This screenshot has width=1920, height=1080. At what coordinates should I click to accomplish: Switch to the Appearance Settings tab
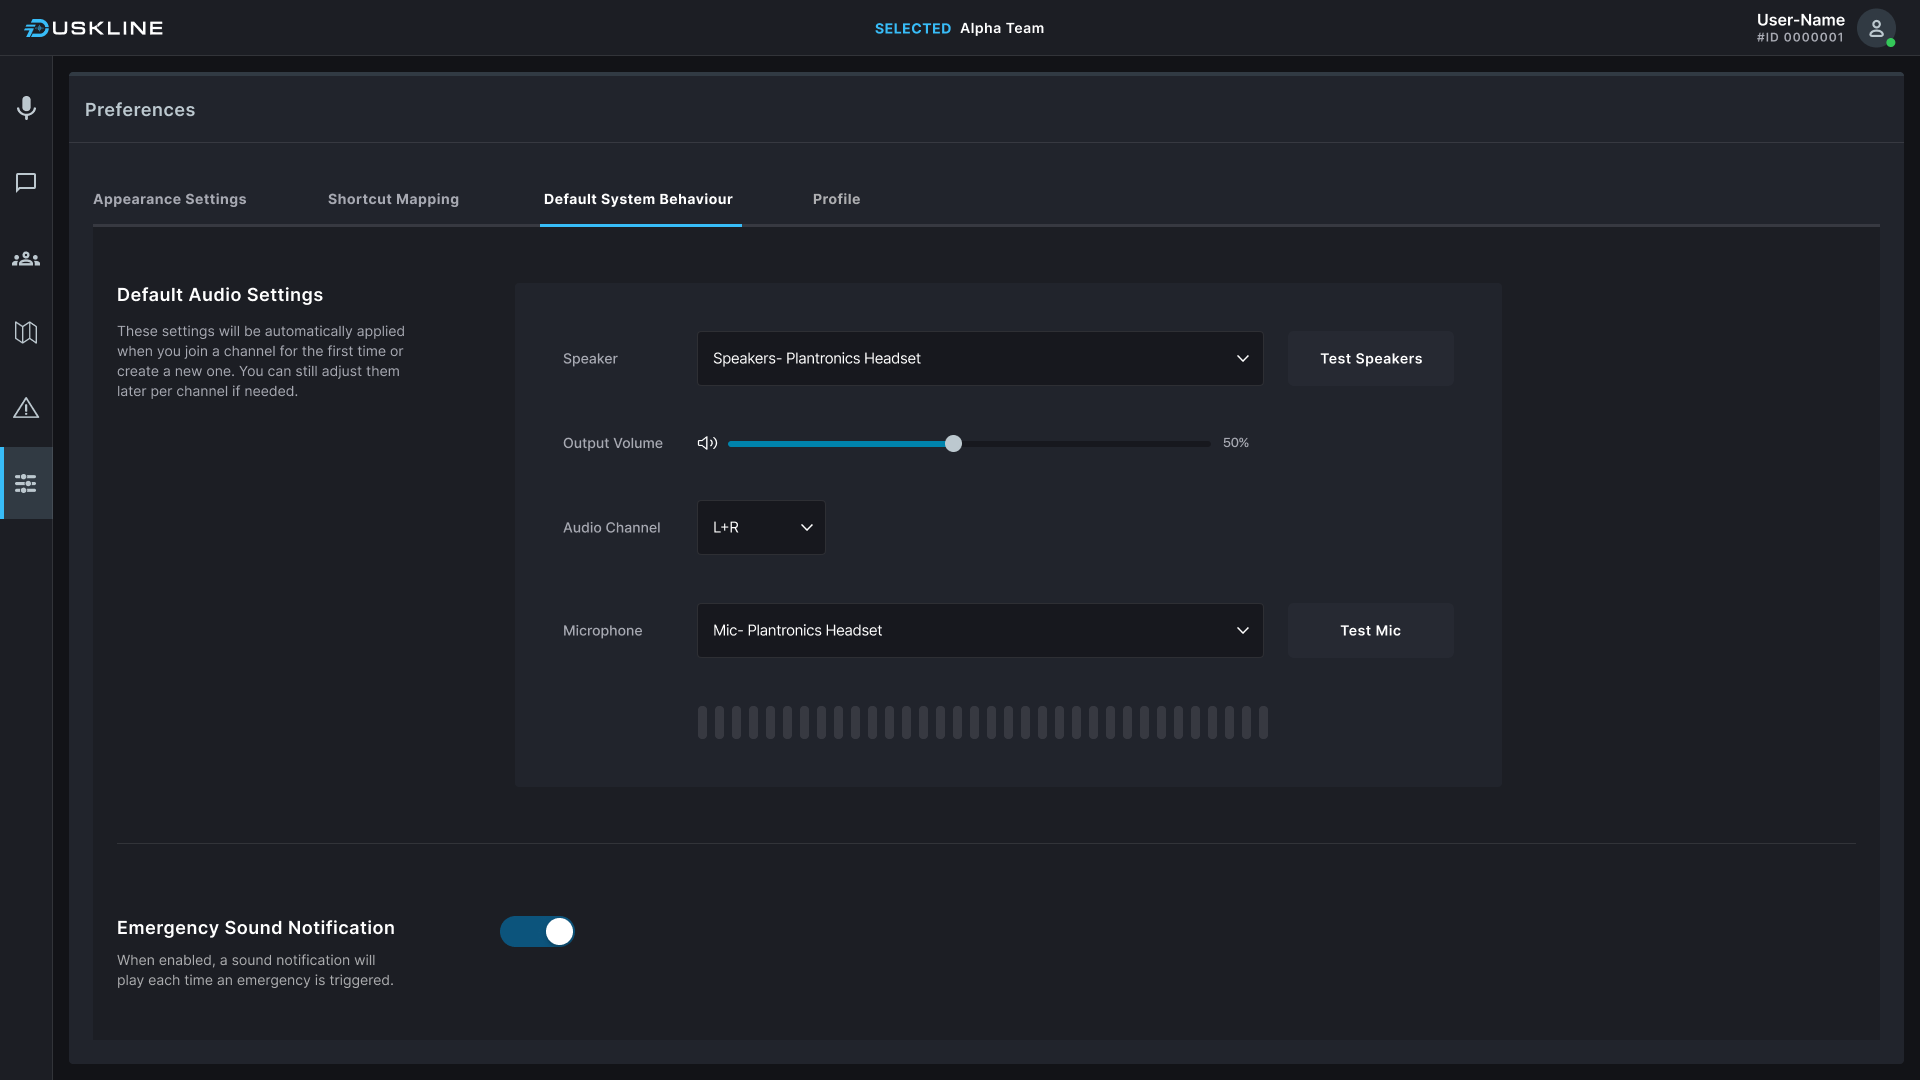pos(170,199)
